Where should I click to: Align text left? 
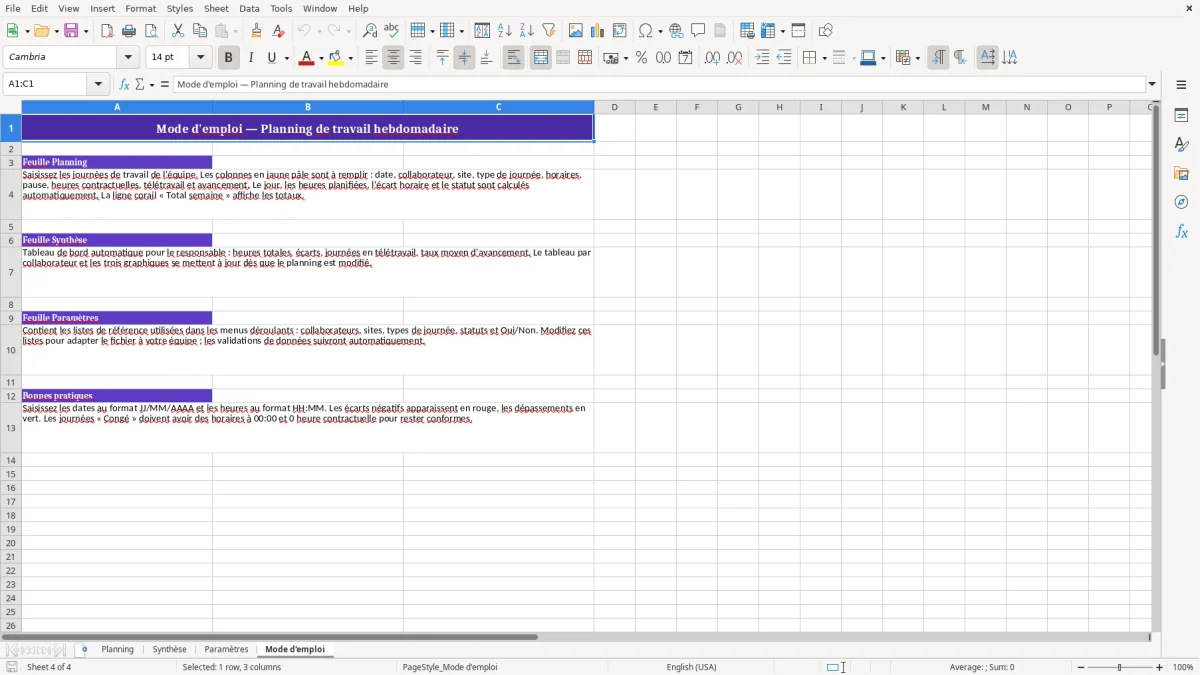pos(371,58)
